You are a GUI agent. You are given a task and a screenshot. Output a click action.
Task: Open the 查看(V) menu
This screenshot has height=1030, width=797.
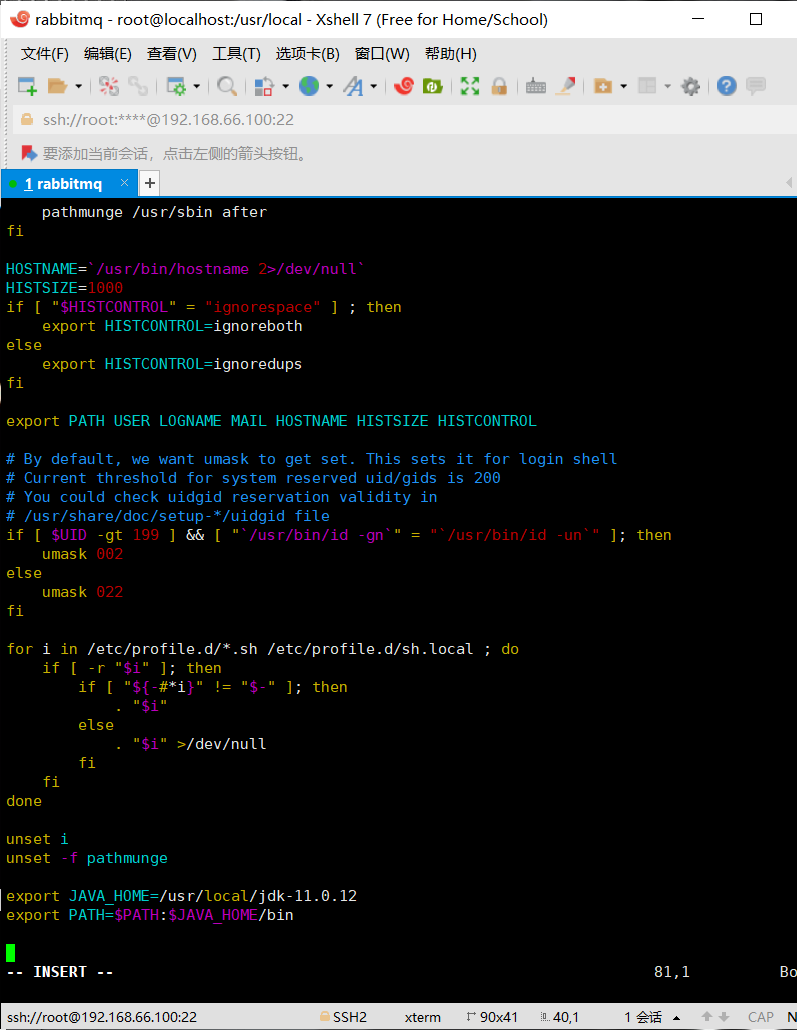point(171,54)
